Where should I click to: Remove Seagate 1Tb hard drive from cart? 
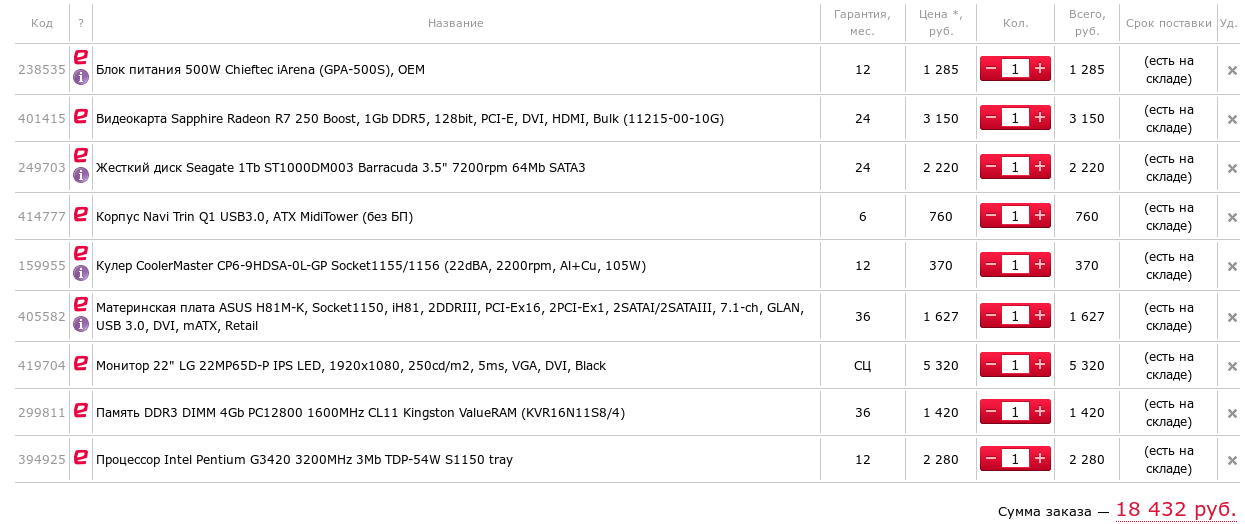[x=1232, y=168]
